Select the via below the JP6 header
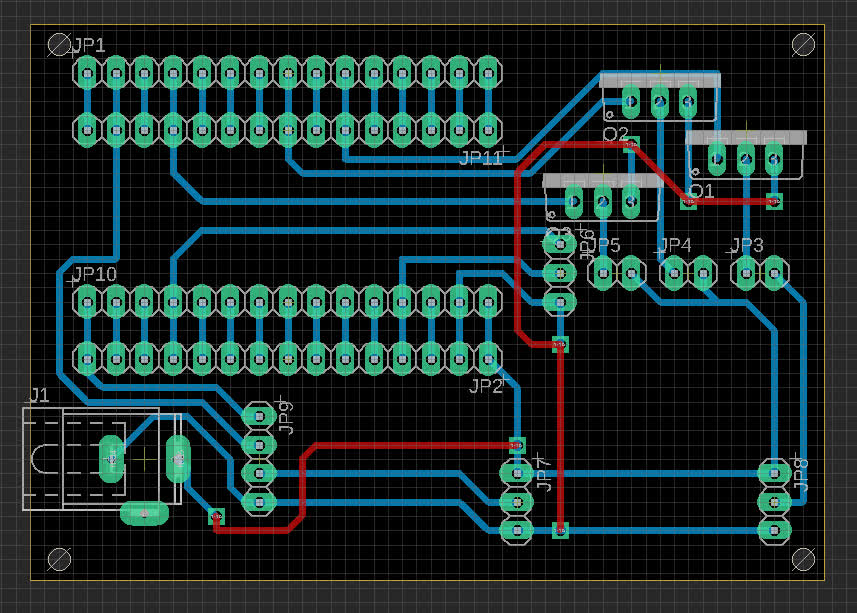Viewport: 857px width, 613px height. point(560,345)
